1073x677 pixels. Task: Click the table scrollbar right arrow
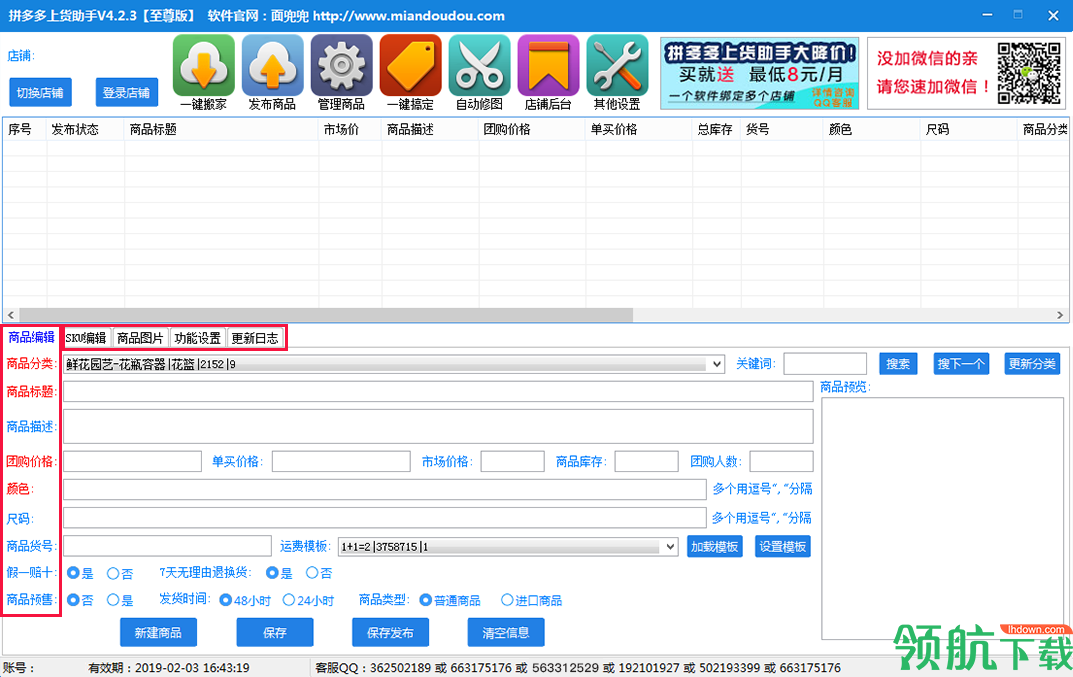[x=1060, y=315]
